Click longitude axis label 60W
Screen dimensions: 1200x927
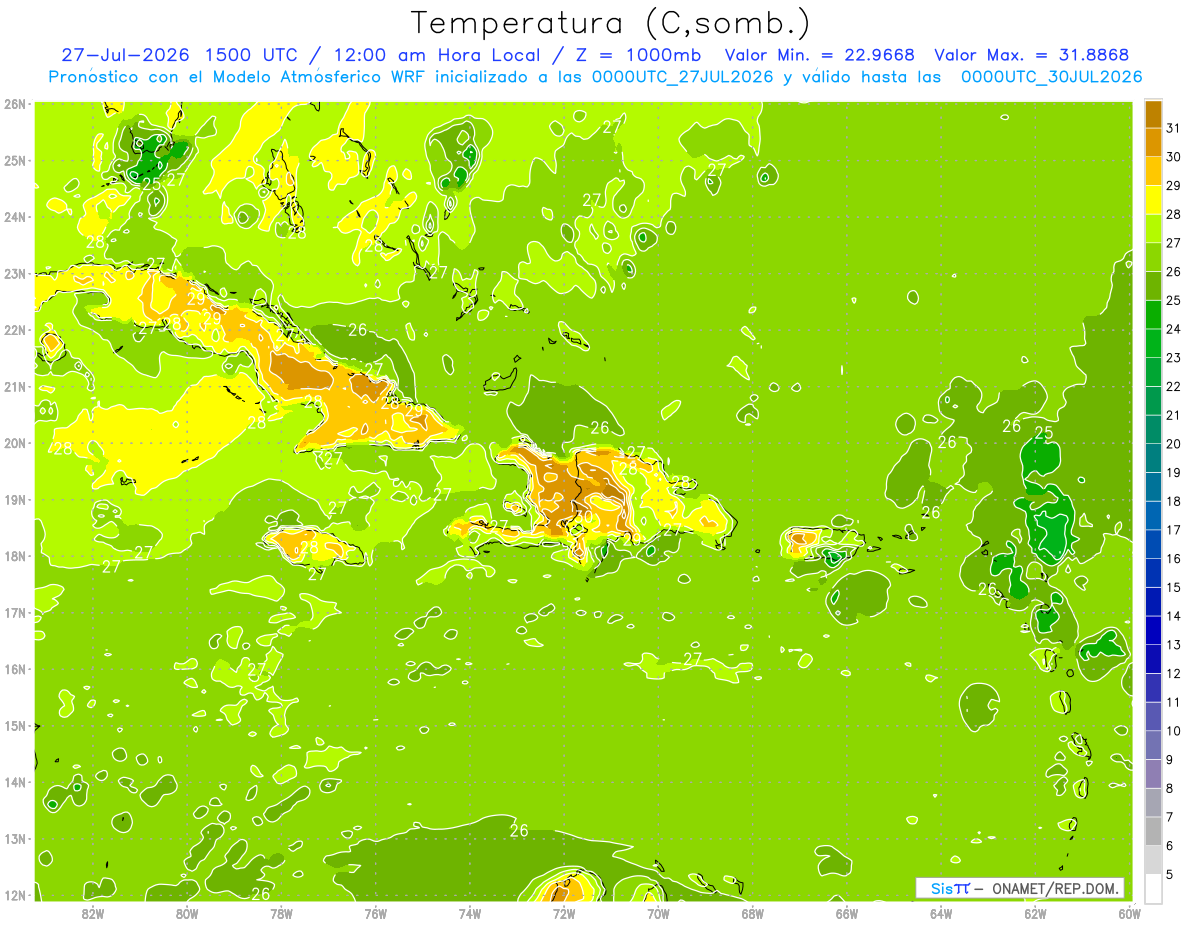[x=1129, y=913]
